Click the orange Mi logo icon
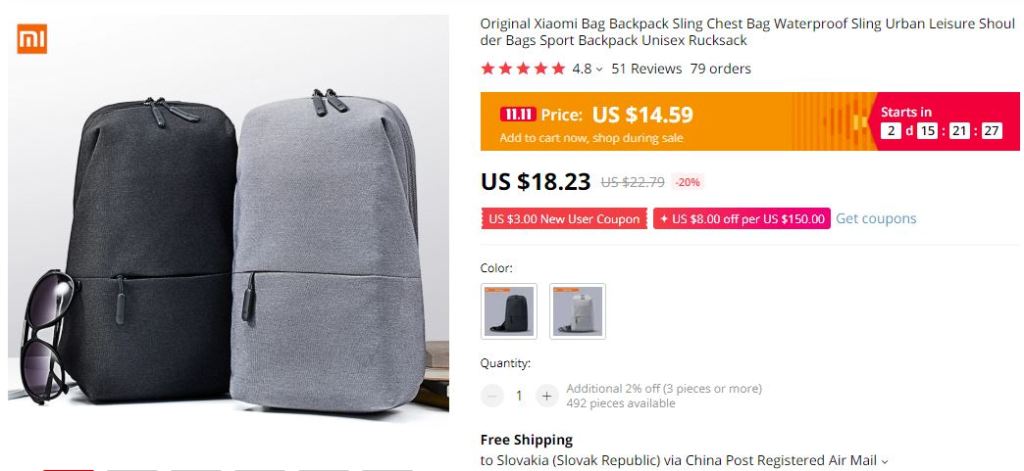1024x471 pixels. click(32, 39)
